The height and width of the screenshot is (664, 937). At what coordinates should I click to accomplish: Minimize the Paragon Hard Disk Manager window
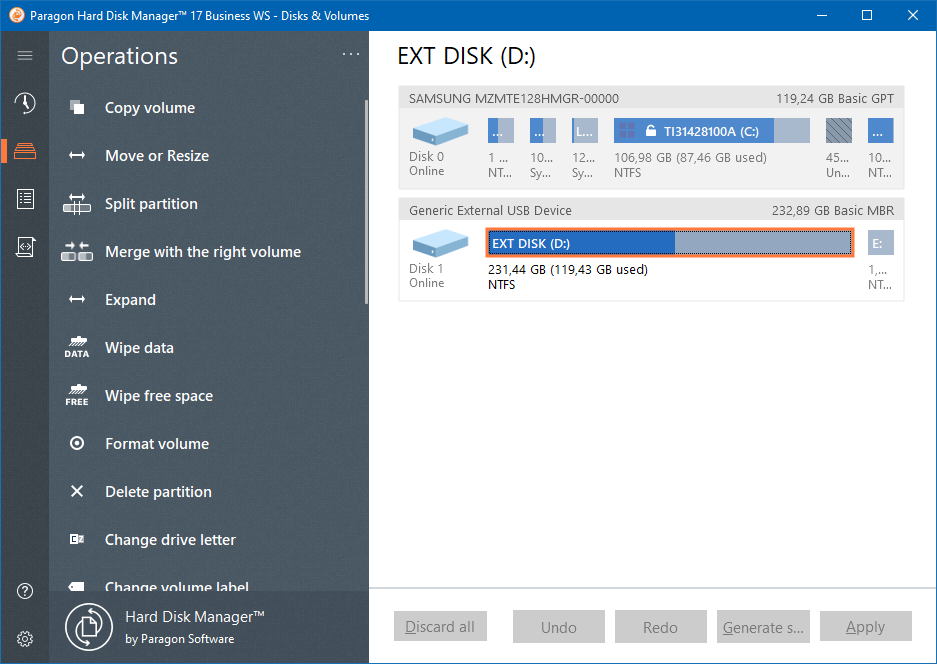(x=822, y=15)
